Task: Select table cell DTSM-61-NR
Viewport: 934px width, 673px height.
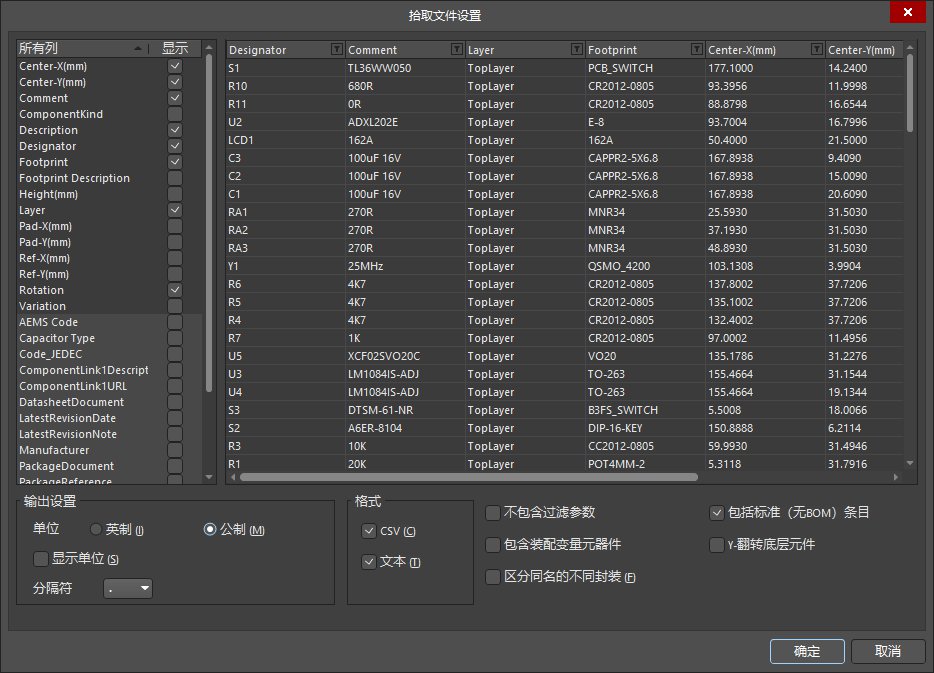Action: [405, 410]
